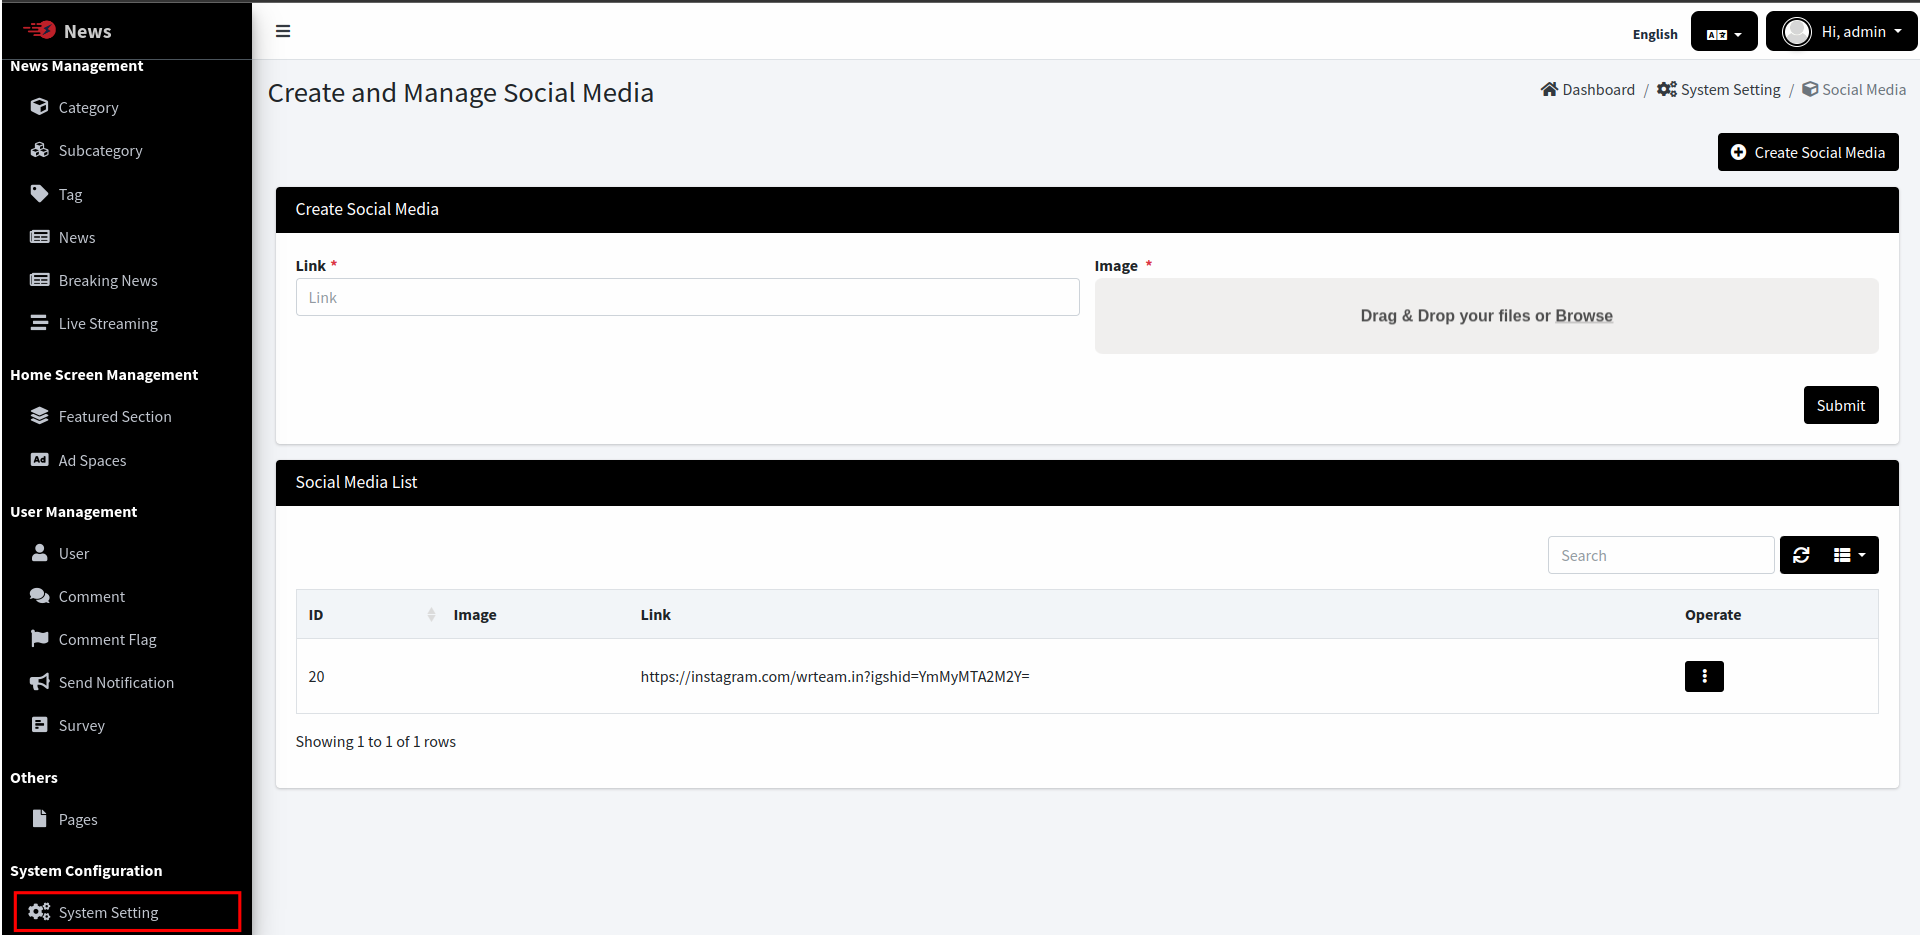This screenshot has height=936, width=1920.
Task: Sort the table by ID column
Action: click(370, 615)
